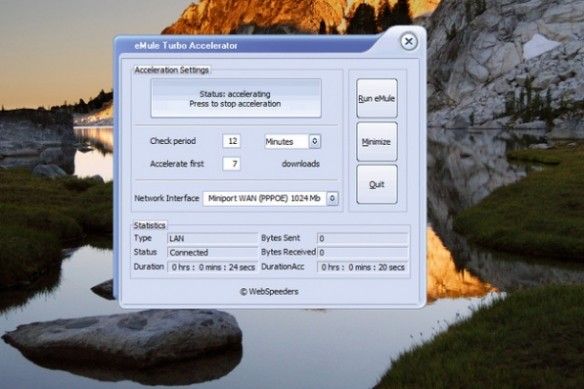Click the eMule Turbo Accelerator title bar
The image size is (584, 389).
pyautogui.click(x=246, y=45)
